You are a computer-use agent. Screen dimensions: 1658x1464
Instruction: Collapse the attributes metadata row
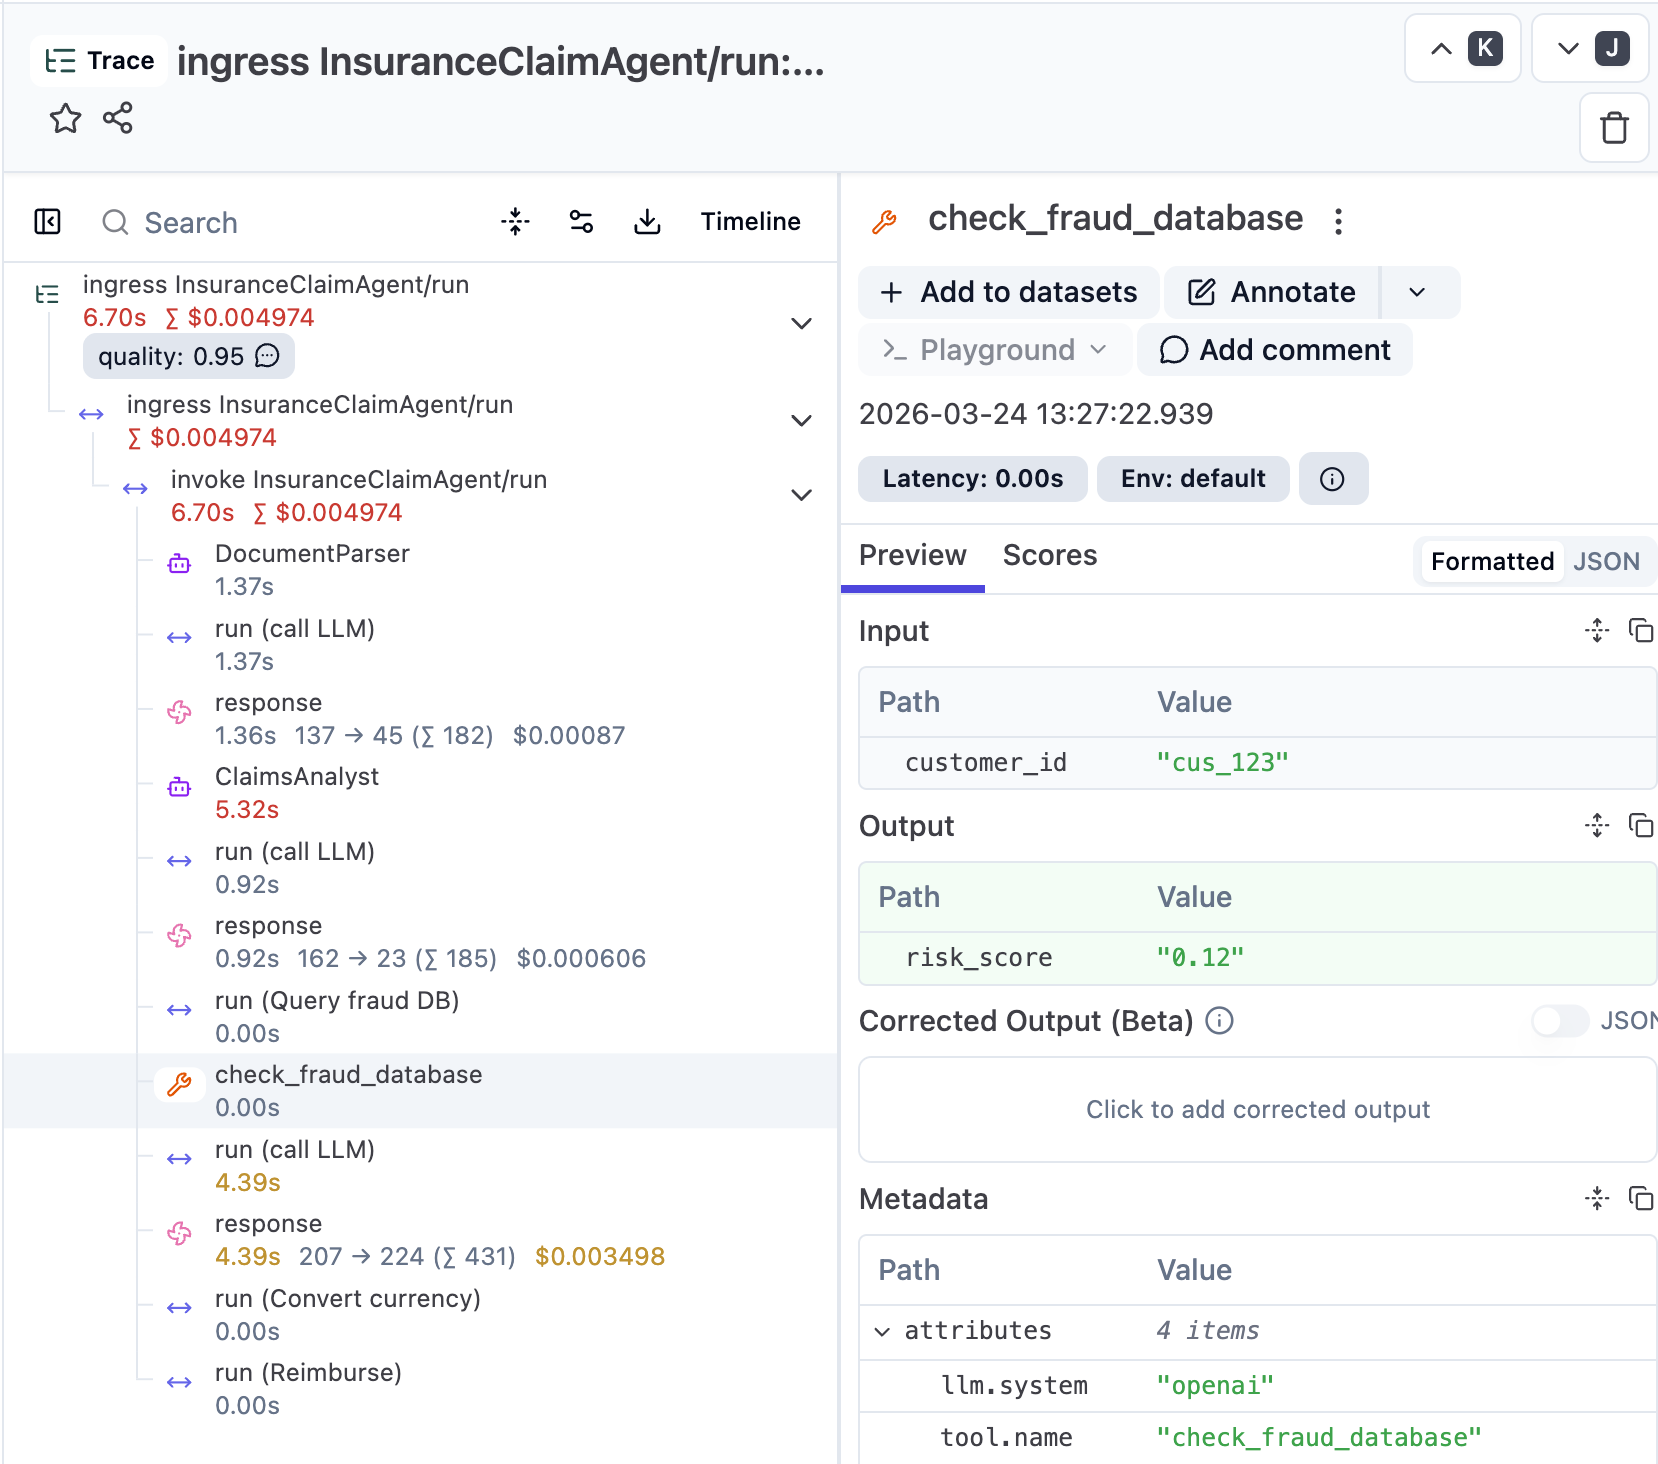[x=882, y=1331]
